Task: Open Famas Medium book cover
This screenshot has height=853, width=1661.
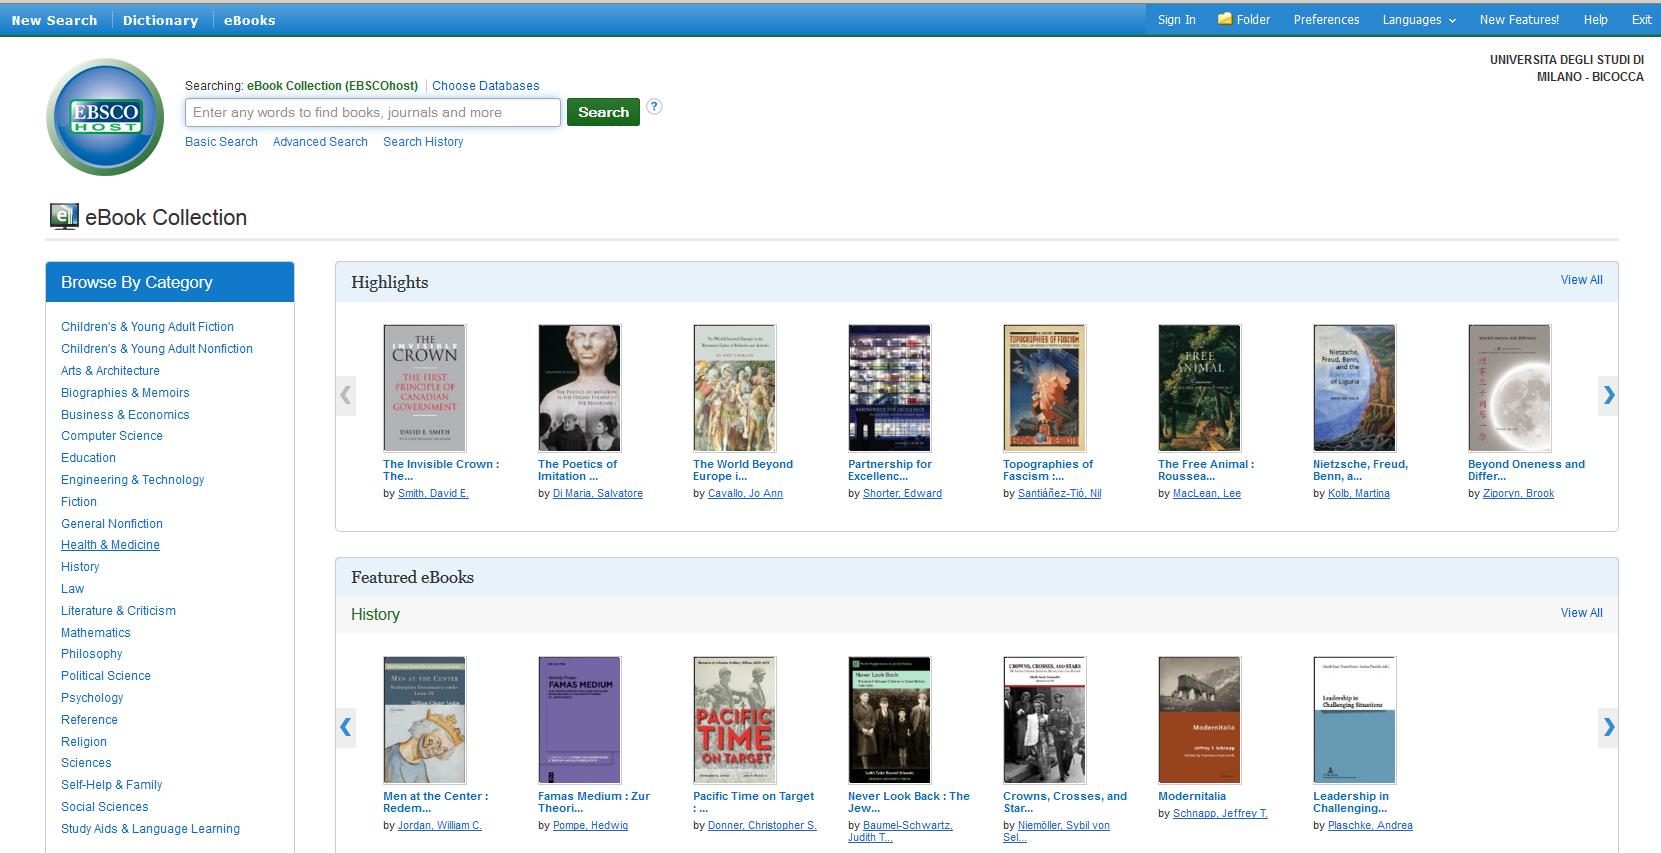Action: [x=580, y=720]
